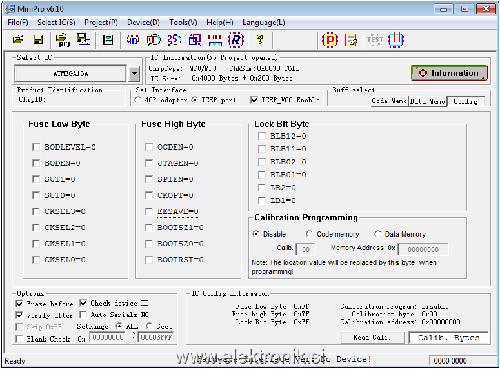Click the save project toolbar icon
The height and width of the screenshot is (370, 500).
pyautogui.click(x=83, y=40)
